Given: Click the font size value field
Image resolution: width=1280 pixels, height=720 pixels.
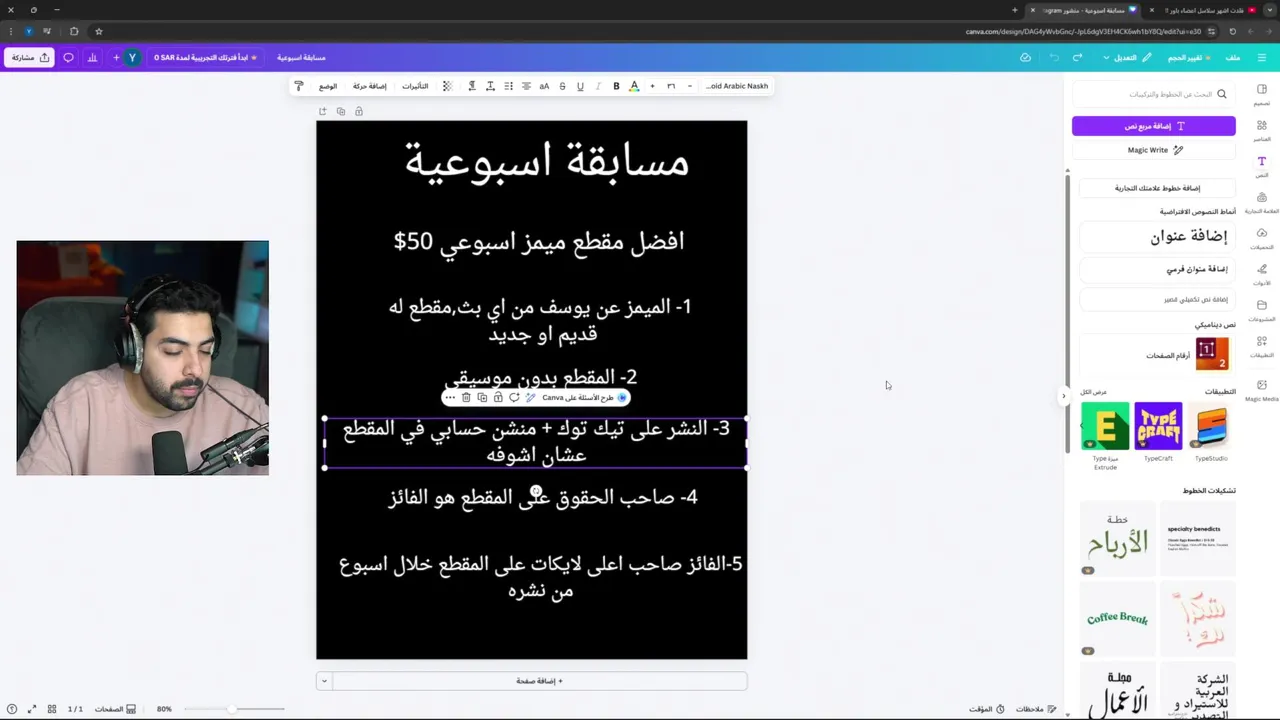Looking at the screenshot, I should click(x=671, y=86).
